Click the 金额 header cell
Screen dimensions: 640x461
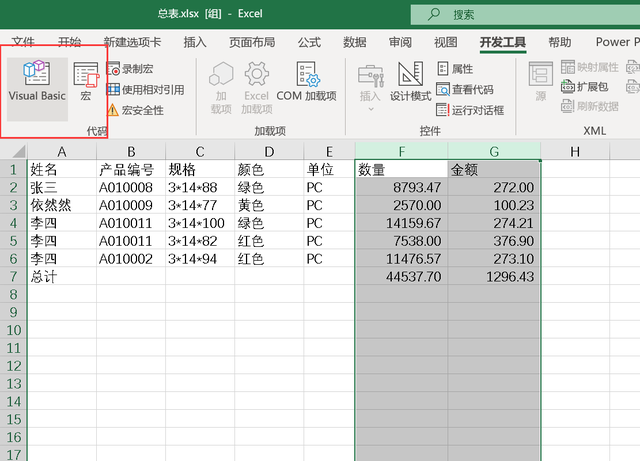point(494,169)
